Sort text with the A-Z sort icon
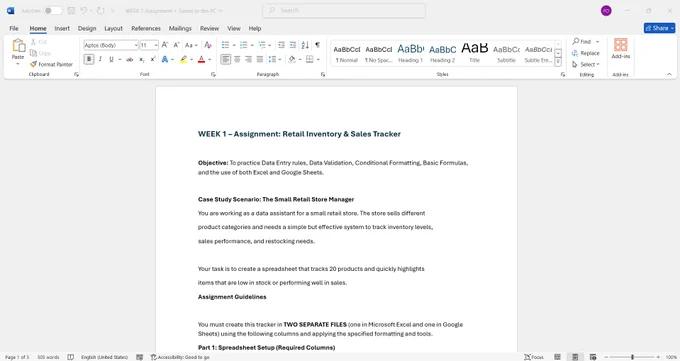The width and height of the screenshot is (680, 361). coord(305,45)
